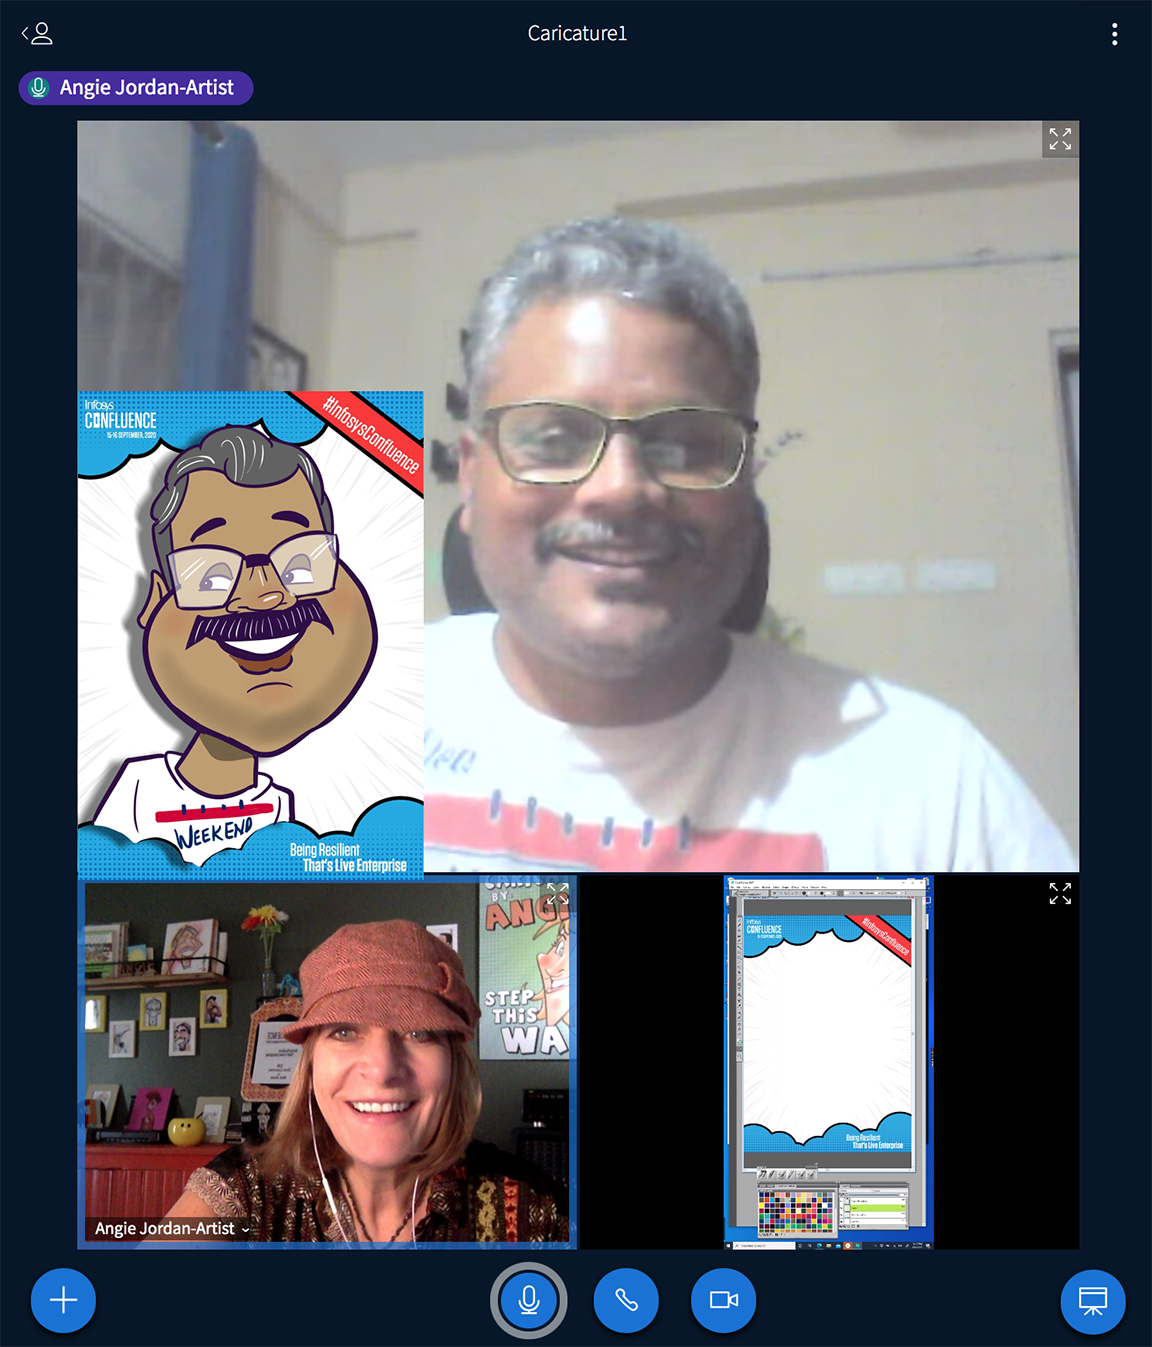Open the participants list via back icon
This screenshot has width=1152, height=1347.
(37, 34)
